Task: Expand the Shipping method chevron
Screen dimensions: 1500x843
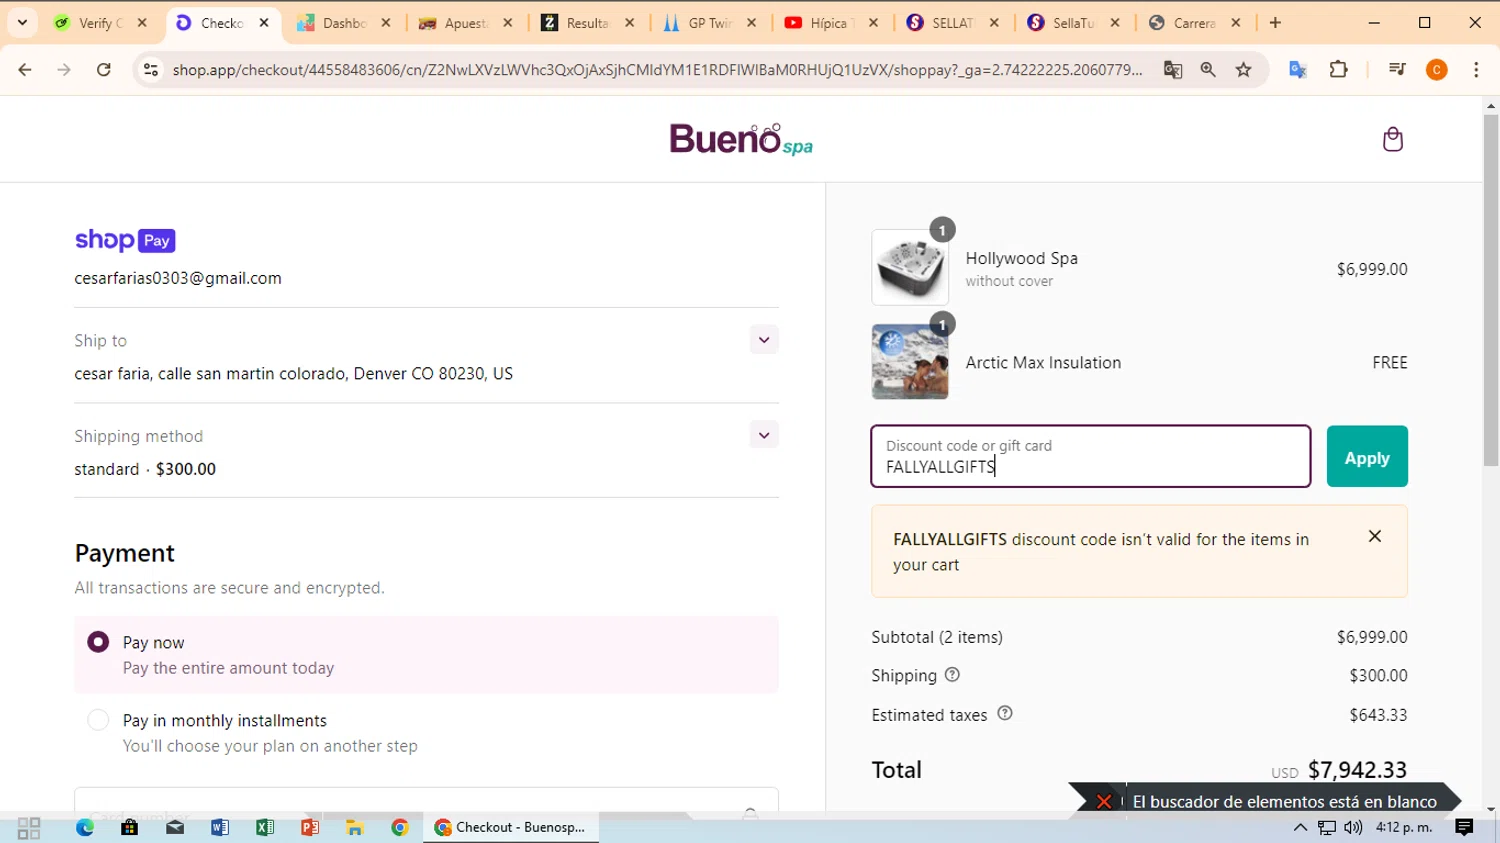Action: pyautogui.click(x=764, y=435)
